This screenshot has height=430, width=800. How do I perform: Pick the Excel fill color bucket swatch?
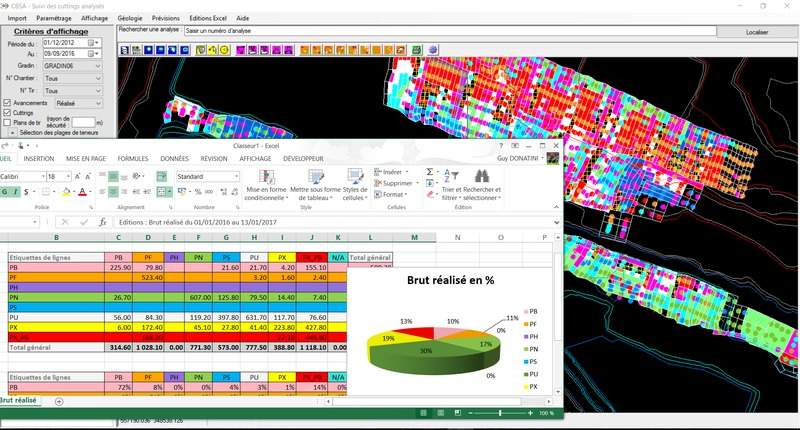(66, 192)
